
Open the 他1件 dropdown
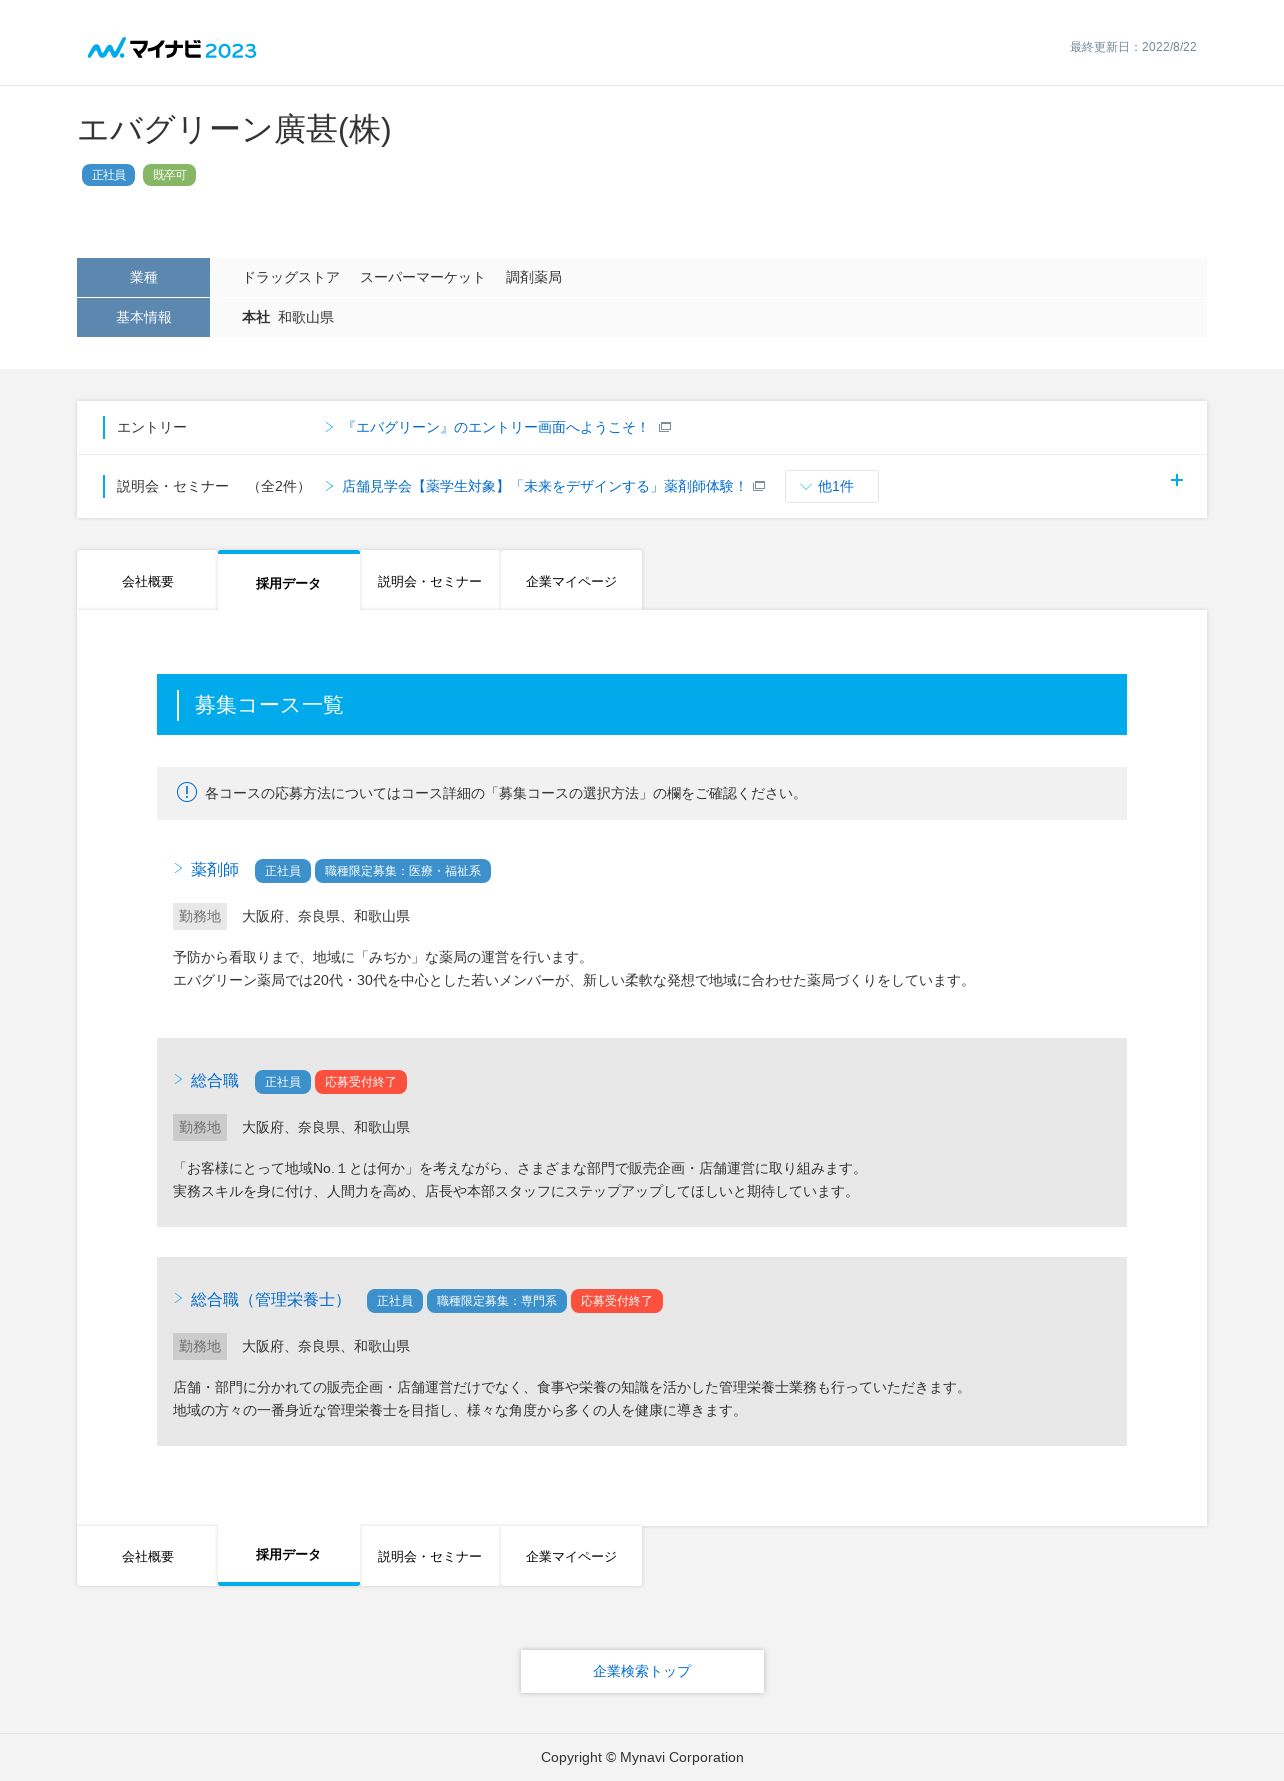point(832,487)
